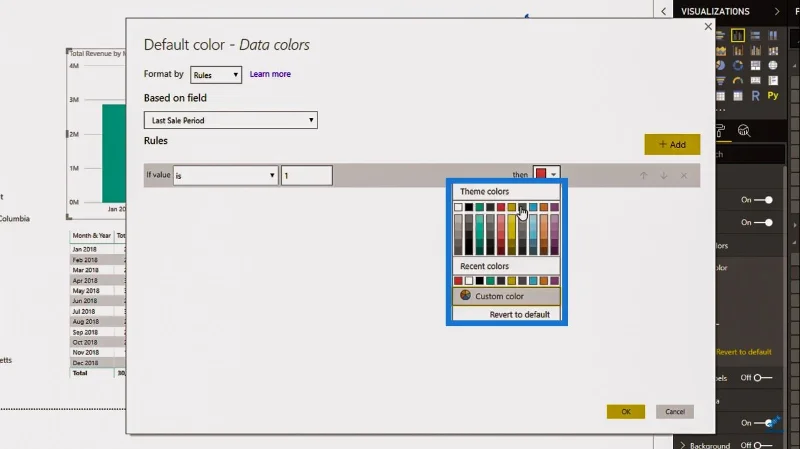Open the Analytics pane magnifier icon
The image size is (800, 449).
[x=744, y=131]
